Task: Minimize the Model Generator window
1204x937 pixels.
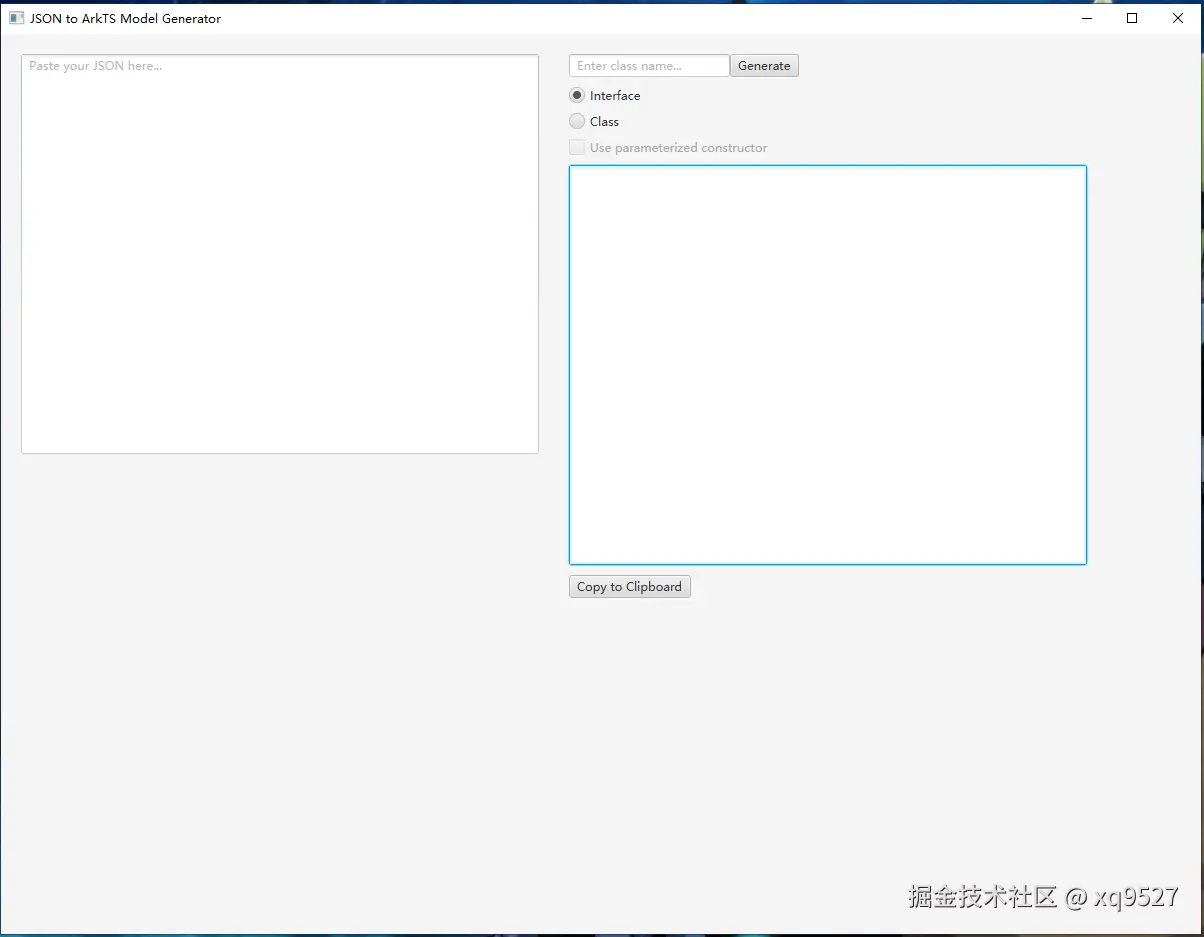Action: [1086, 18]
